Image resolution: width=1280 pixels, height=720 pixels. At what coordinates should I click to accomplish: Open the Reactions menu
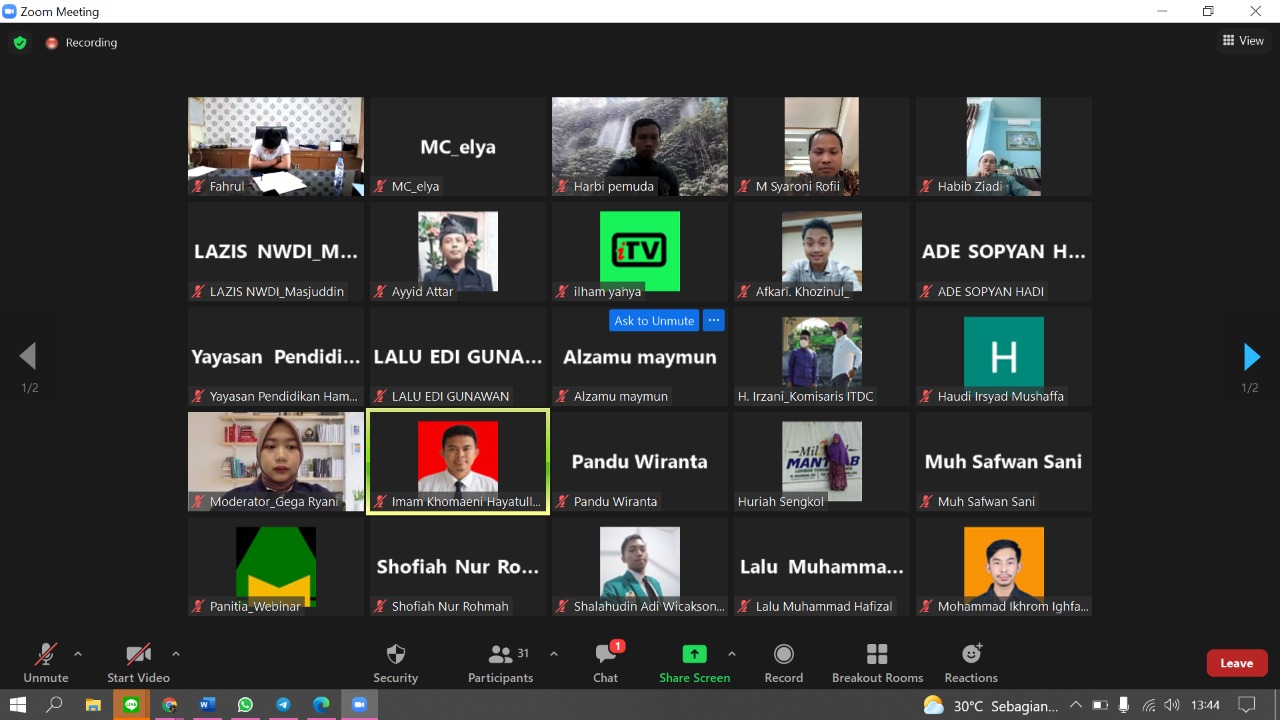pos(971,655)
